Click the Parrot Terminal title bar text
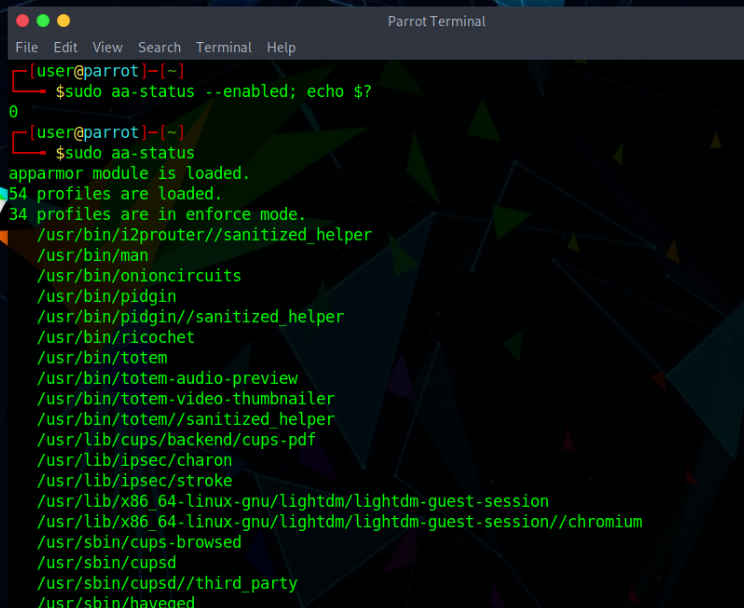744x608 pixels. click(x=436, y=21)
